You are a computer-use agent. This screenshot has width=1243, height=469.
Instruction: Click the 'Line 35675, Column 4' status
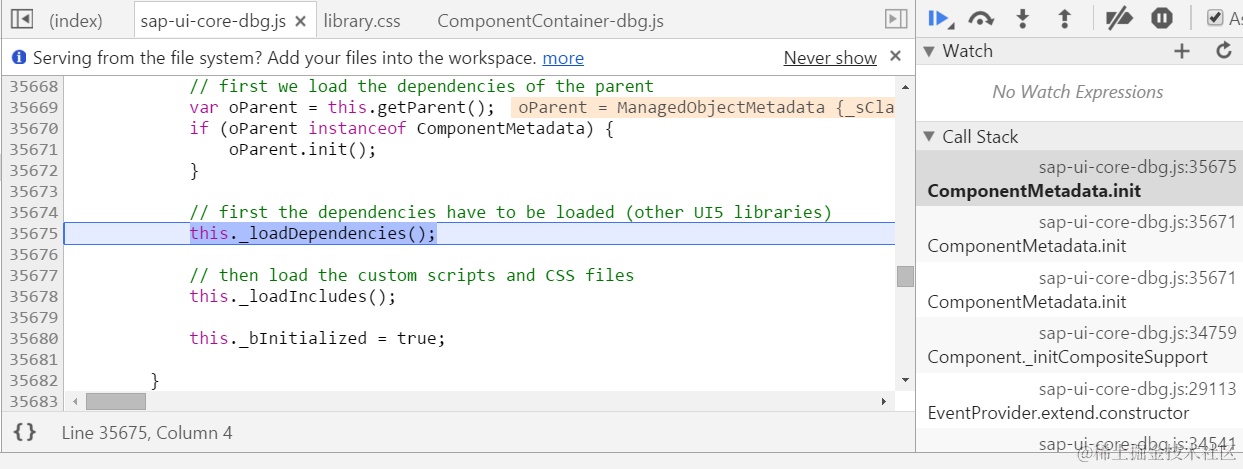pos(147,433)
